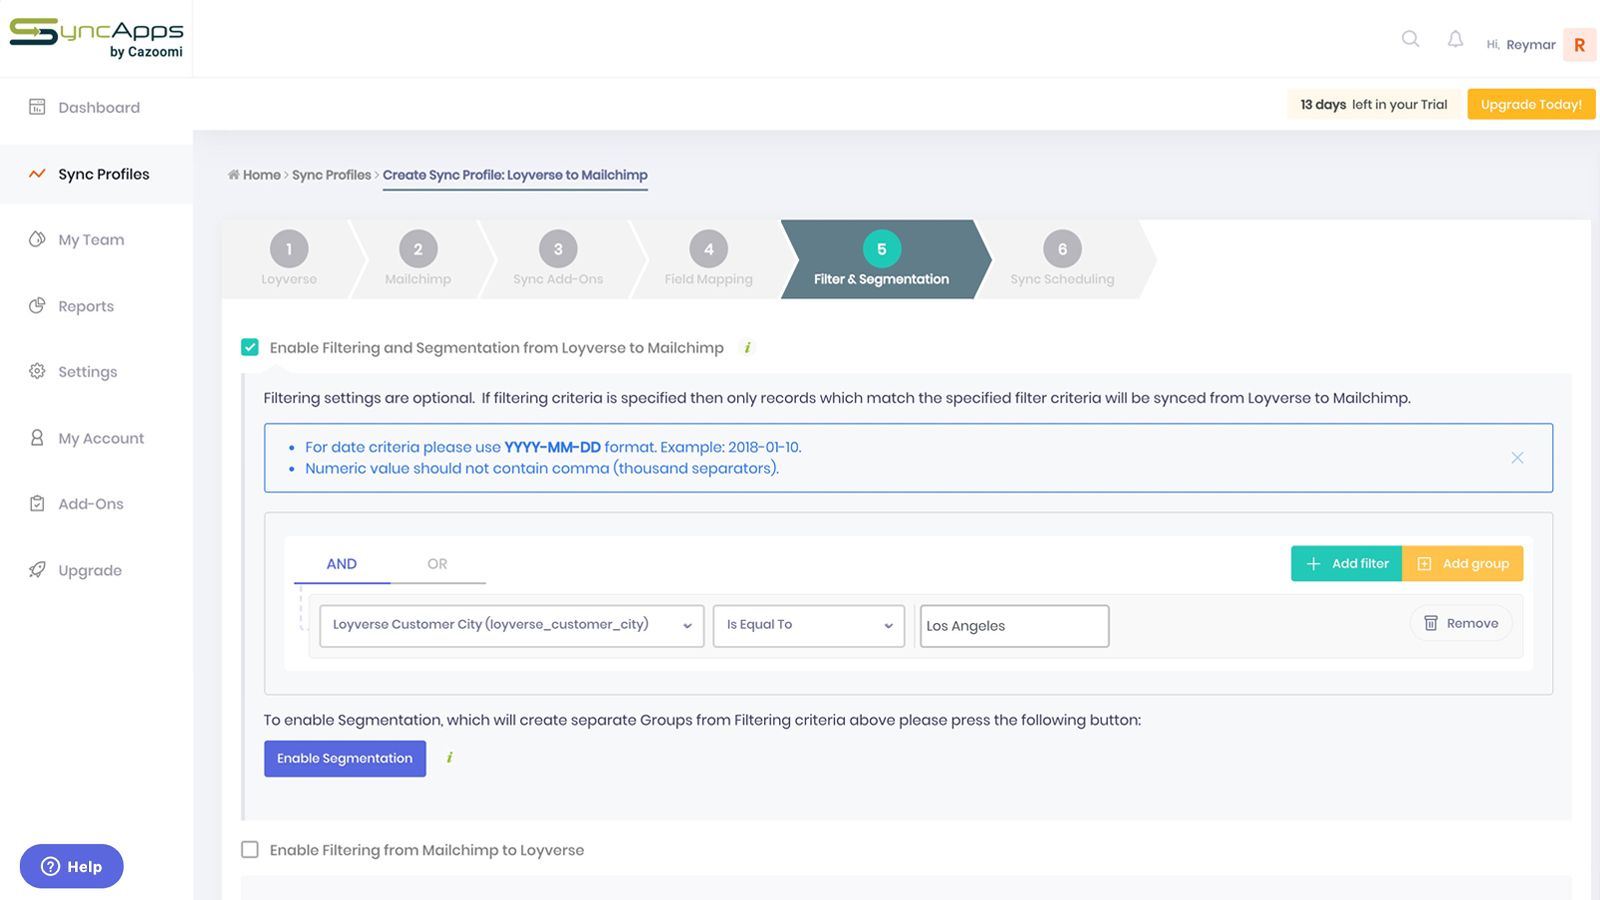Click the Enable Segmentation button

345,758
